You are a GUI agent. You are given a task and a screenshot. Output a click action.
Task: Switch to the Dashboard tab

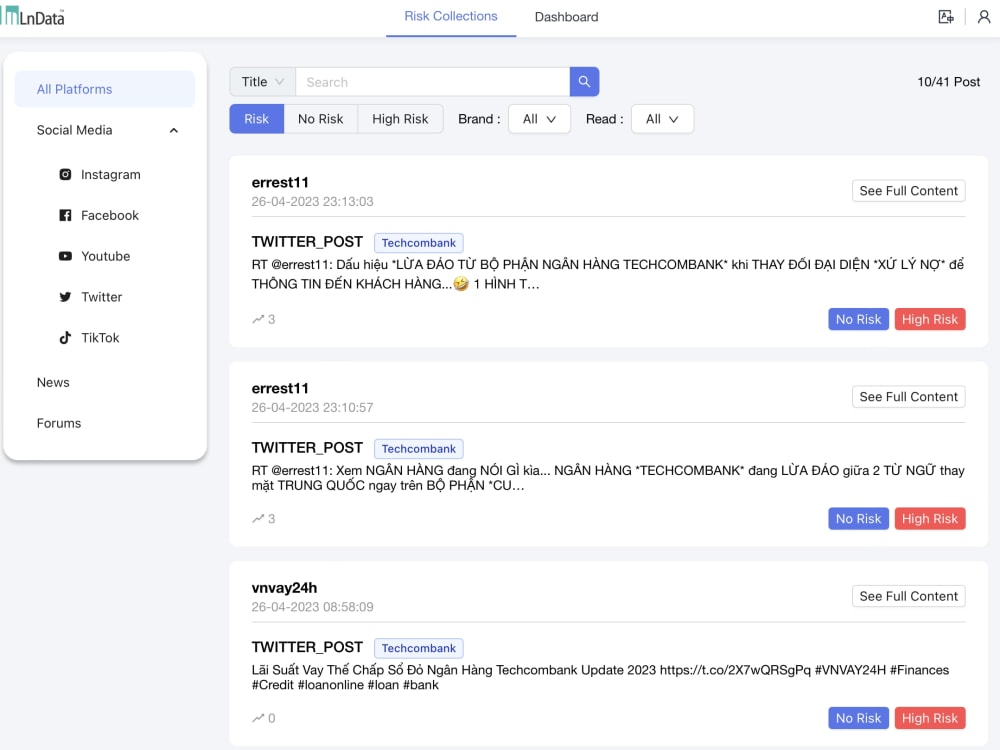point(566,17)
